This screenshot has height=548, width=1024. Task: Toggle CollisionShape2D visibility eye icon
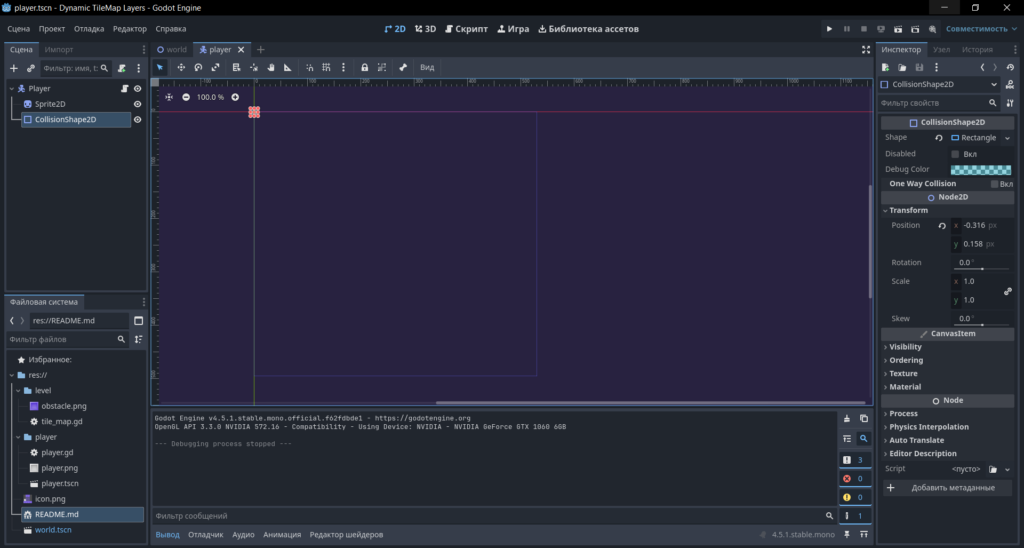[137, 120]
